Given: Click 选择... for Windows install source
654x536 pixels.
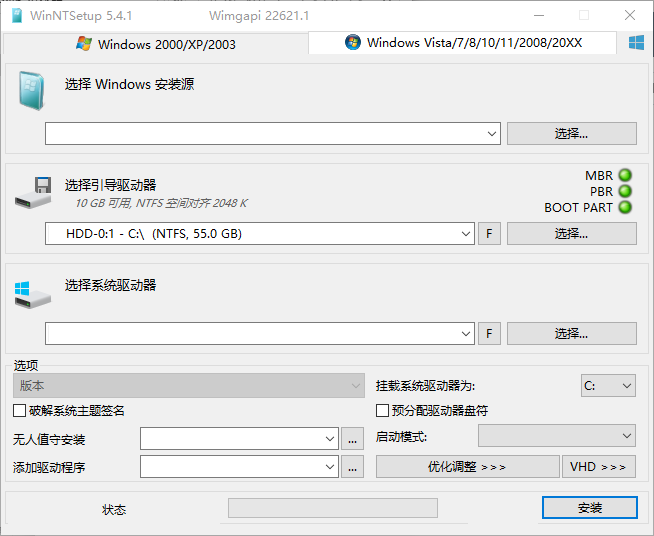Looking at the screenshot, I should coord(572,133).
